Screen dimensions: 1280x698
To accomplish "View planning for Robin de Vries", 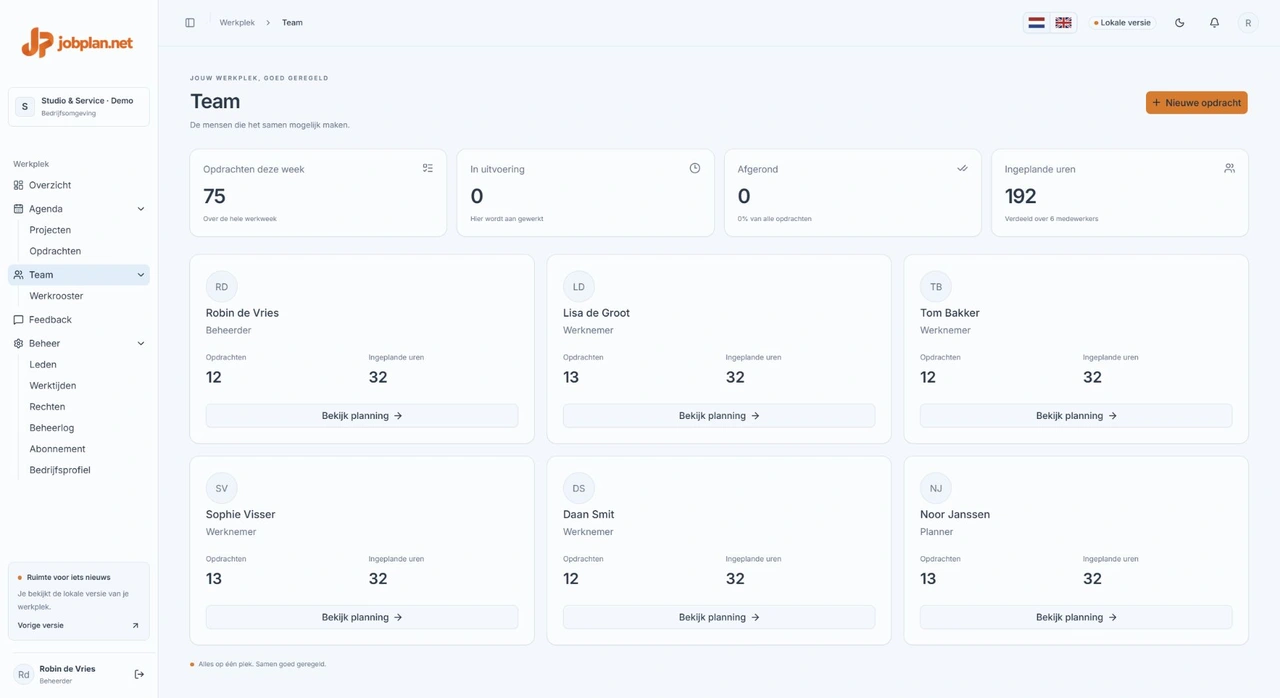I will (x=362, y=416).
